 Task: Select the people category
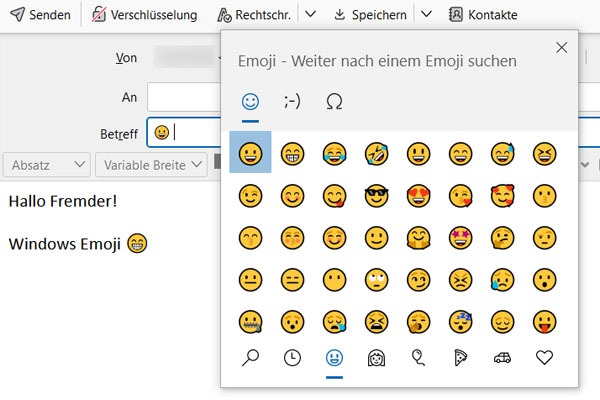[377, 358]
